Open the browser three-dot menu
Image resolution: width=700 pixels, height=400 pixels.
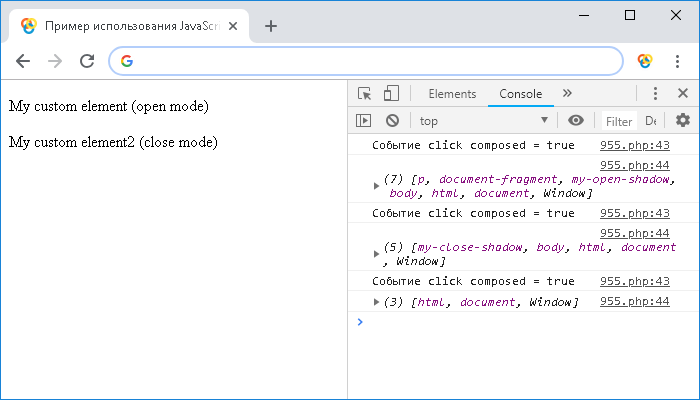(677, 61)
